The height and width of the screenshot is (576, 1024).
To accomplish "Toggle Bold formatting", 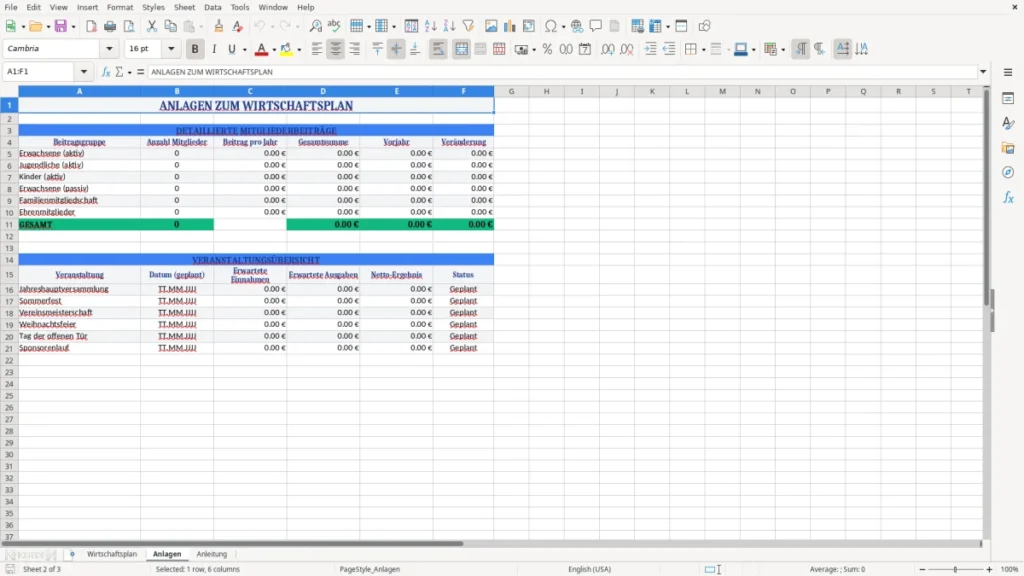I will coord(195,49).
